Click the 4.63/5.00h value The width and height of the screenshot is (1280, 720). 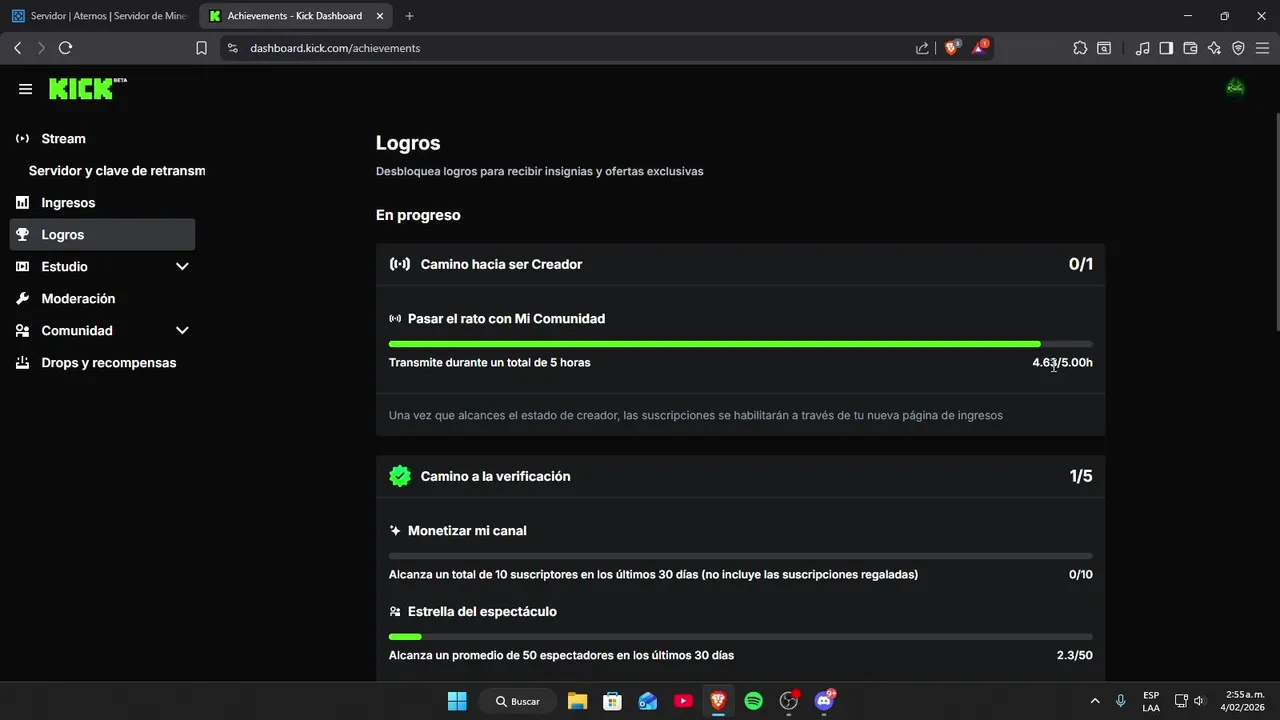click(x=1062, y=363)
